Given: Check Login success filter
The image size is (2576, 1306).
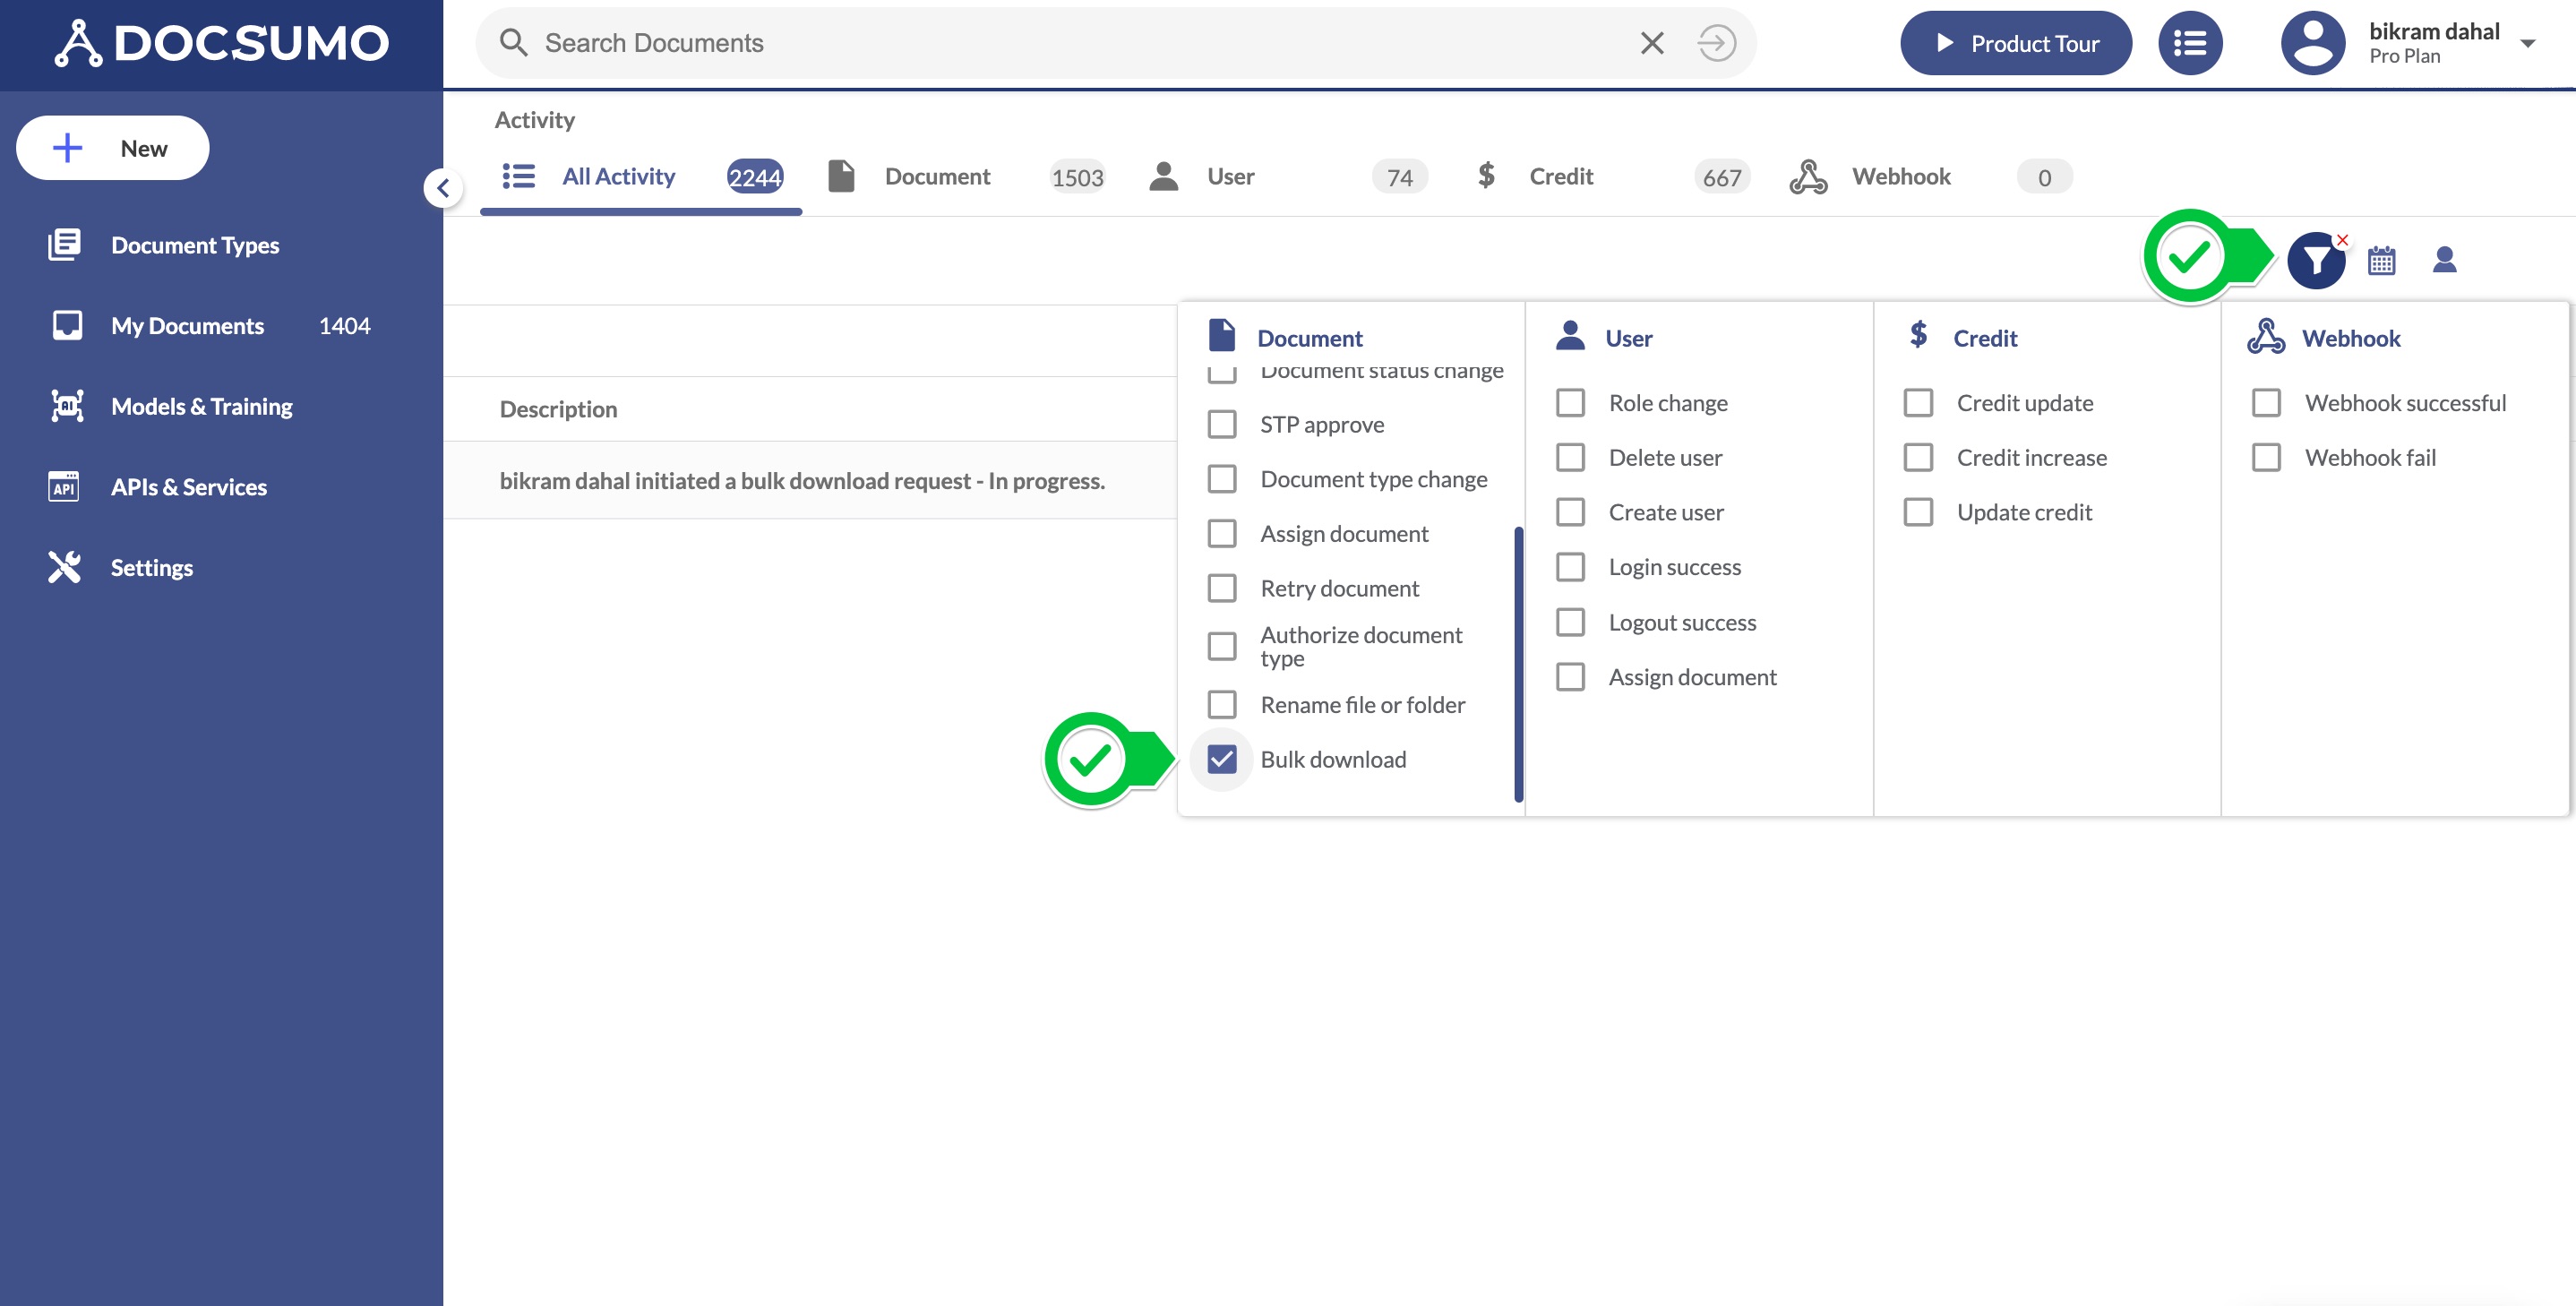Looking at the screenshot, I should 1570,567.
